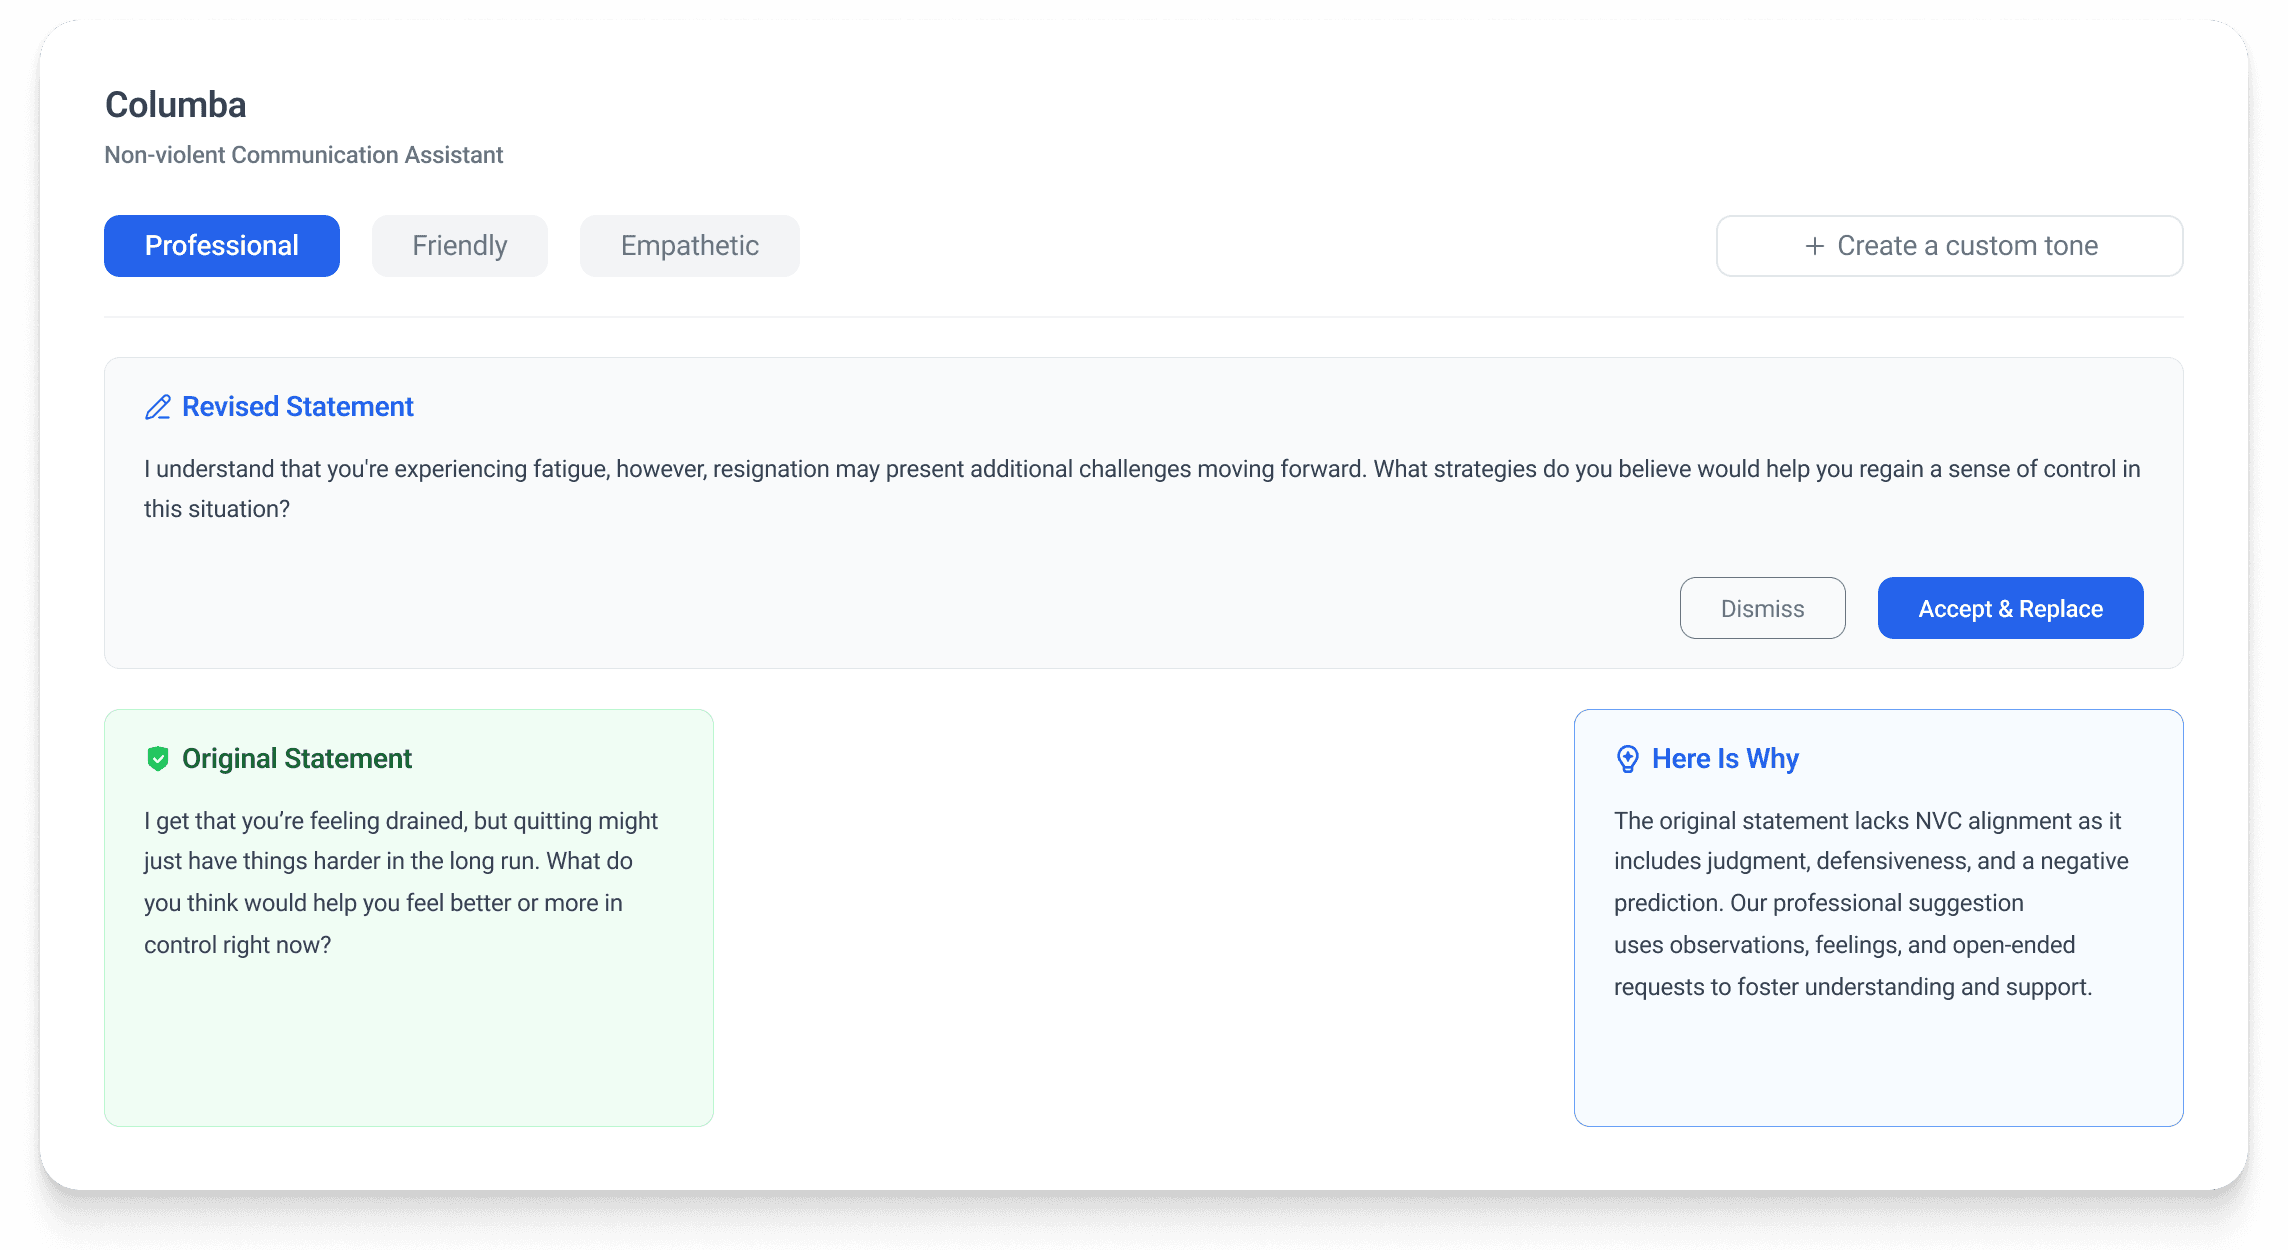Click the Original Statement heading

[x=296, y=759]
